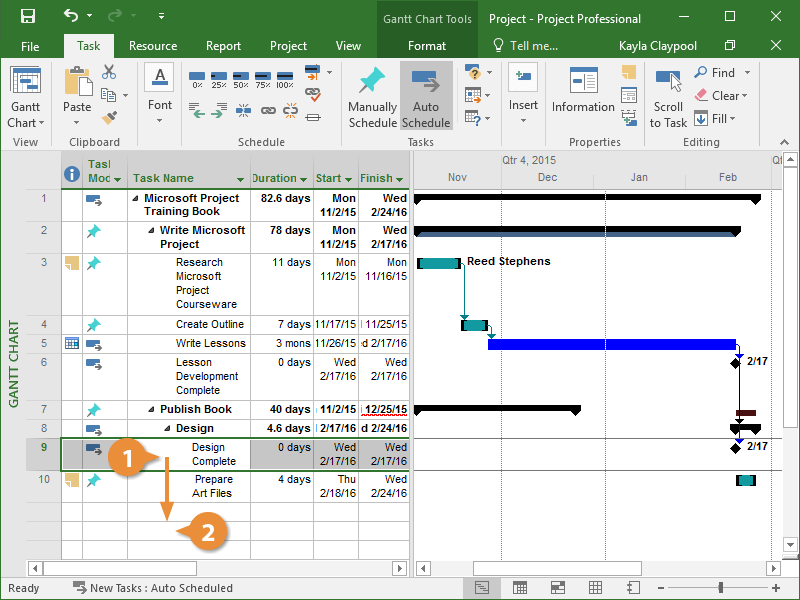Open the Task Name column filter dropdown

(x=240, y=180)
